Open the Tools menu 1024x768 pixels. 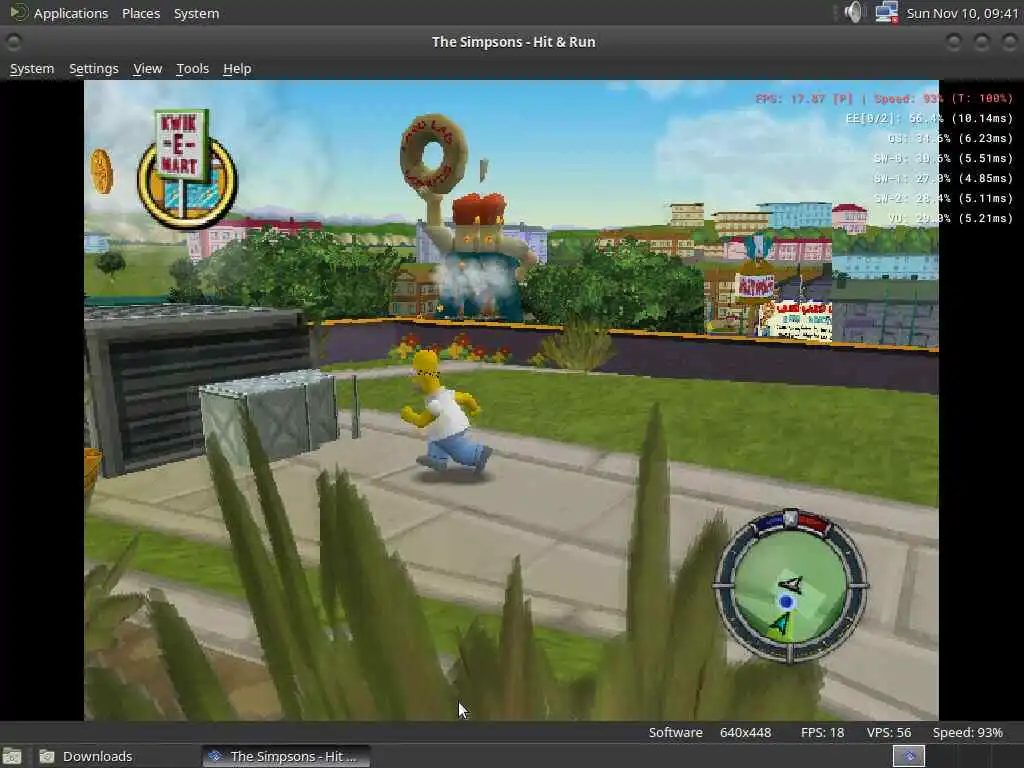(x=193, y=69)
